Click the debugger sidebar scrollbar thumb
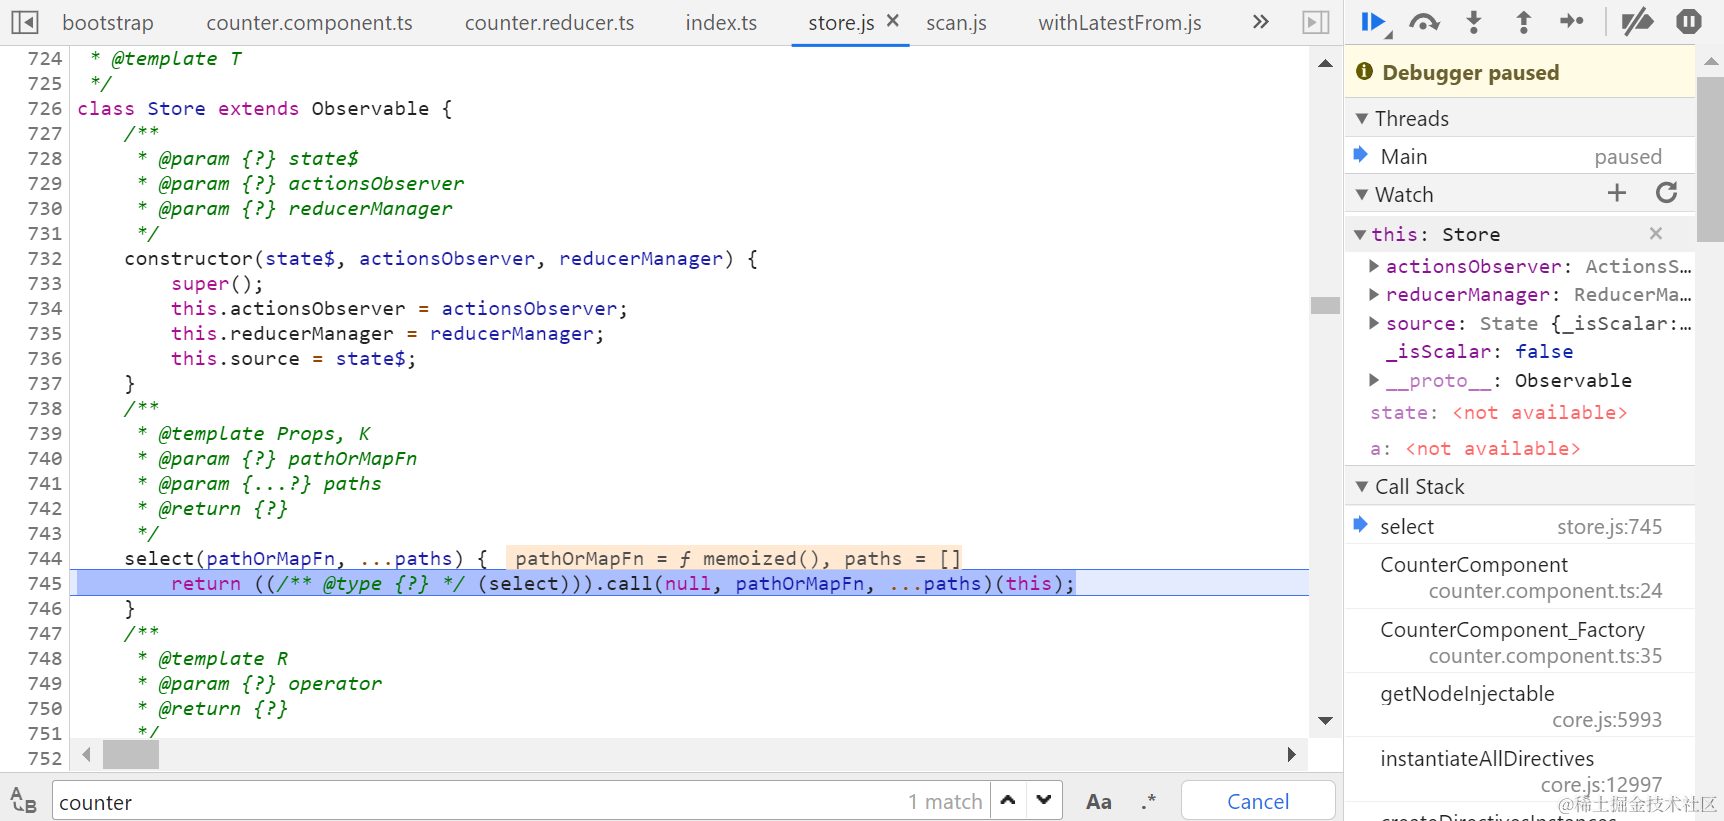The height and width of the screenshot is (821, 1724). (1710, 160)
